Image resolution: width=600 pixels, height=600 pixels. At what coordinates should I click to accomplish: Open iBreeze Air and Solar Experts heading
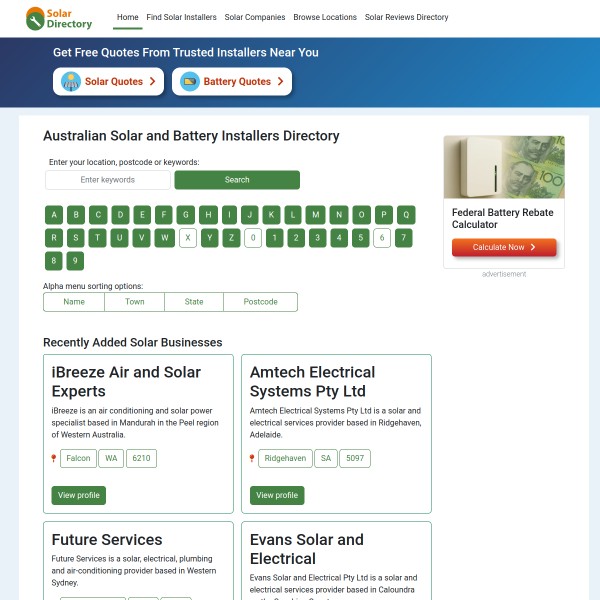click(x=126, y=382)
